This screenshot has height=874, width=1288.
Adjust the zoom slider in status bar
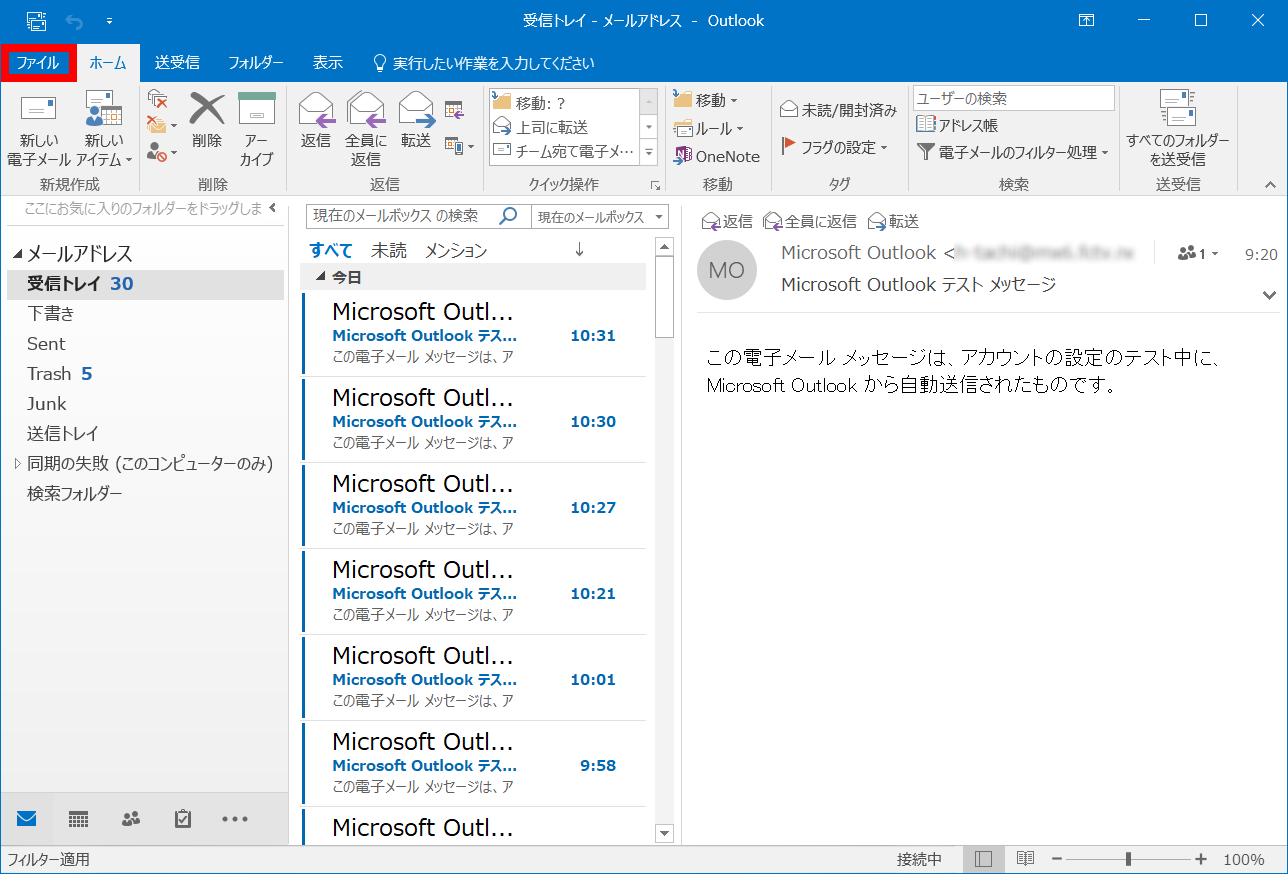click(1128, 859)
